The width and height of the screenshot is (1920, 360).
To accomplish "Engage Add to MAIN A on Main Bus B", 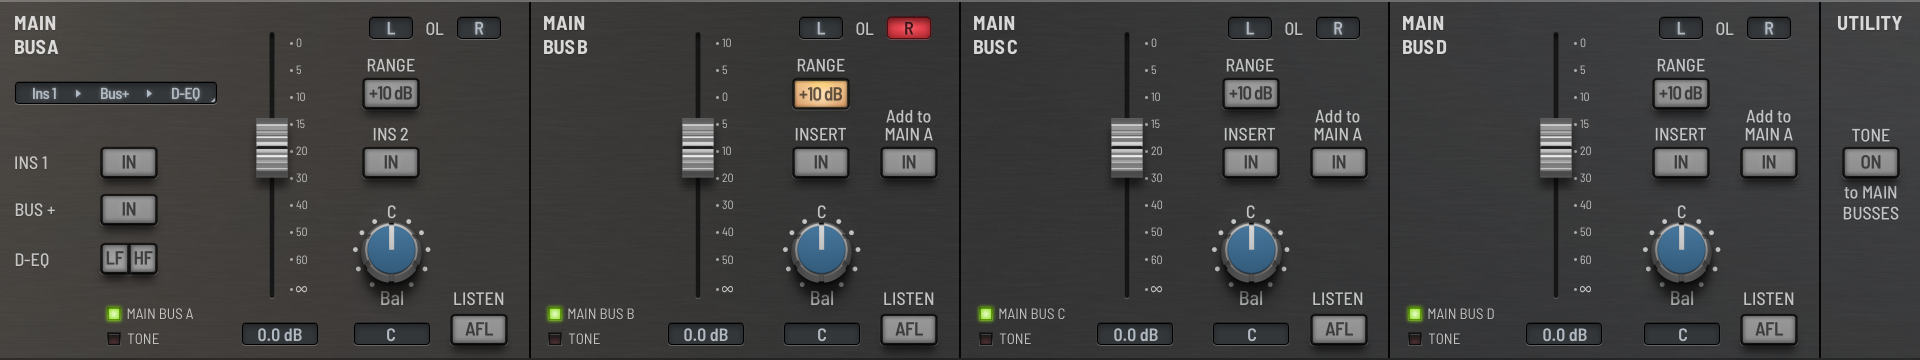I will pos(909,162).
